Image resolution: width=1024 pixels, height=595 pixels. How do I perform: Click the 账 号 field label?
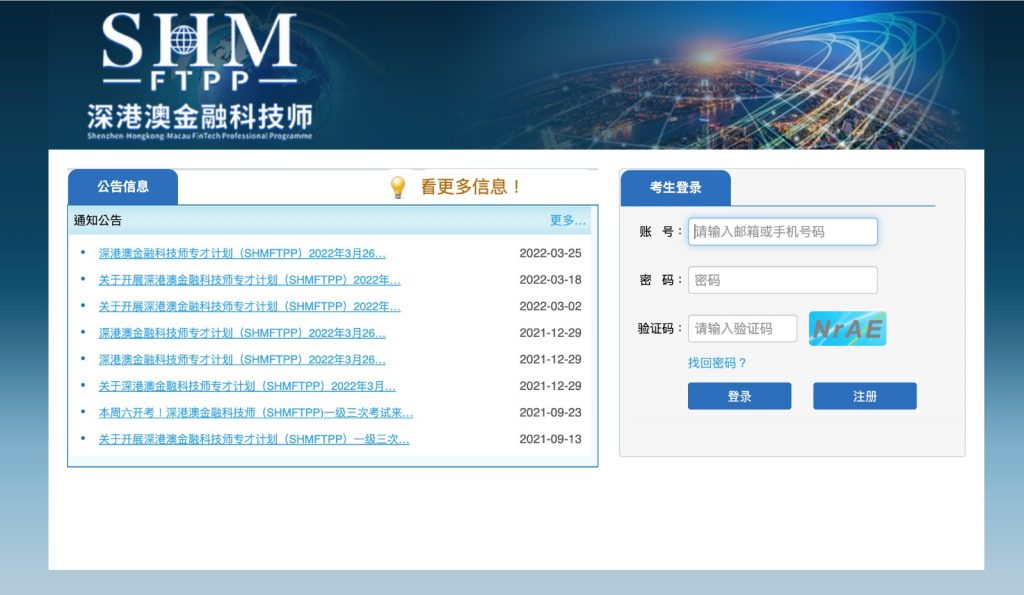pos(660,232)
